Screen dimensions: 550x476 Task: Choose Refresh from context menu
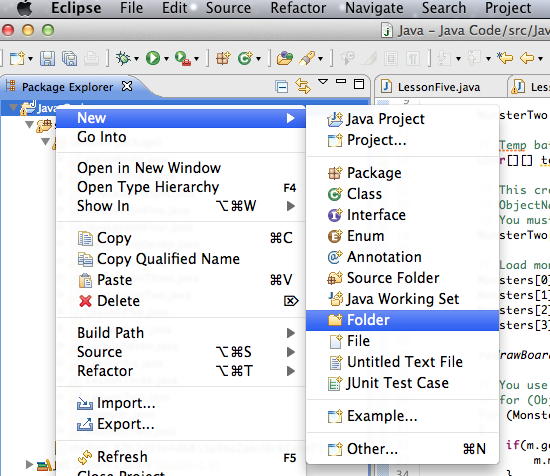tap(181, 457)
